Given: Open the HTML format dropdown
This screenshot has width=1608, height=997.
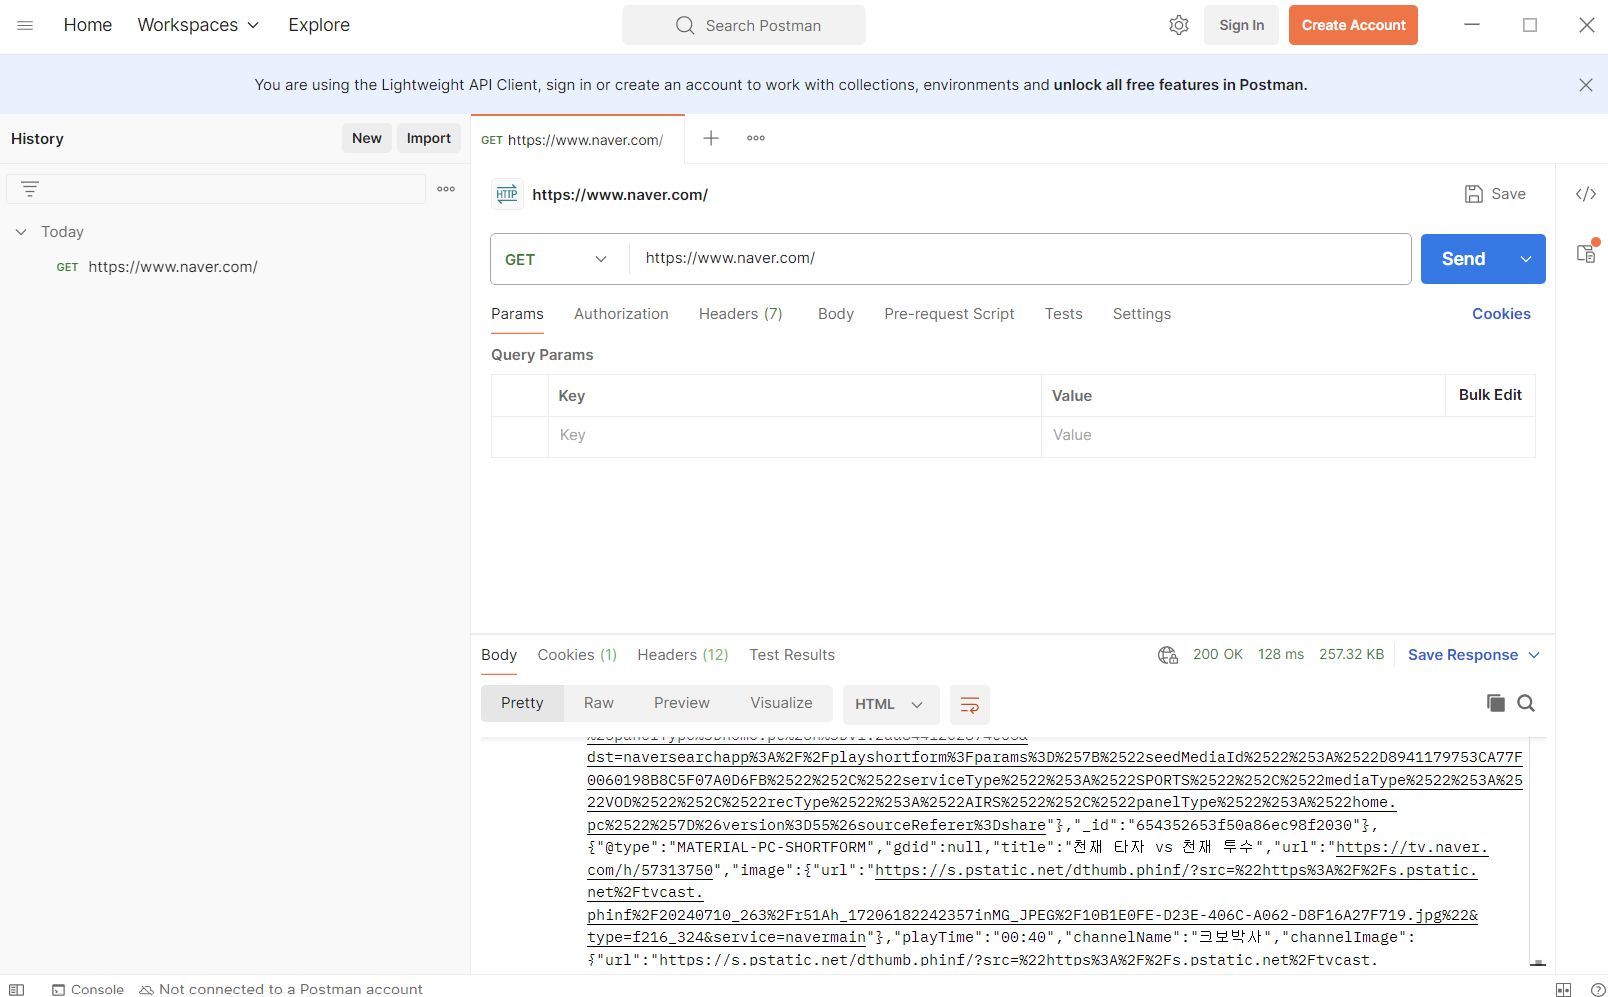Looking at the screenshot, I should coord(890,704).
